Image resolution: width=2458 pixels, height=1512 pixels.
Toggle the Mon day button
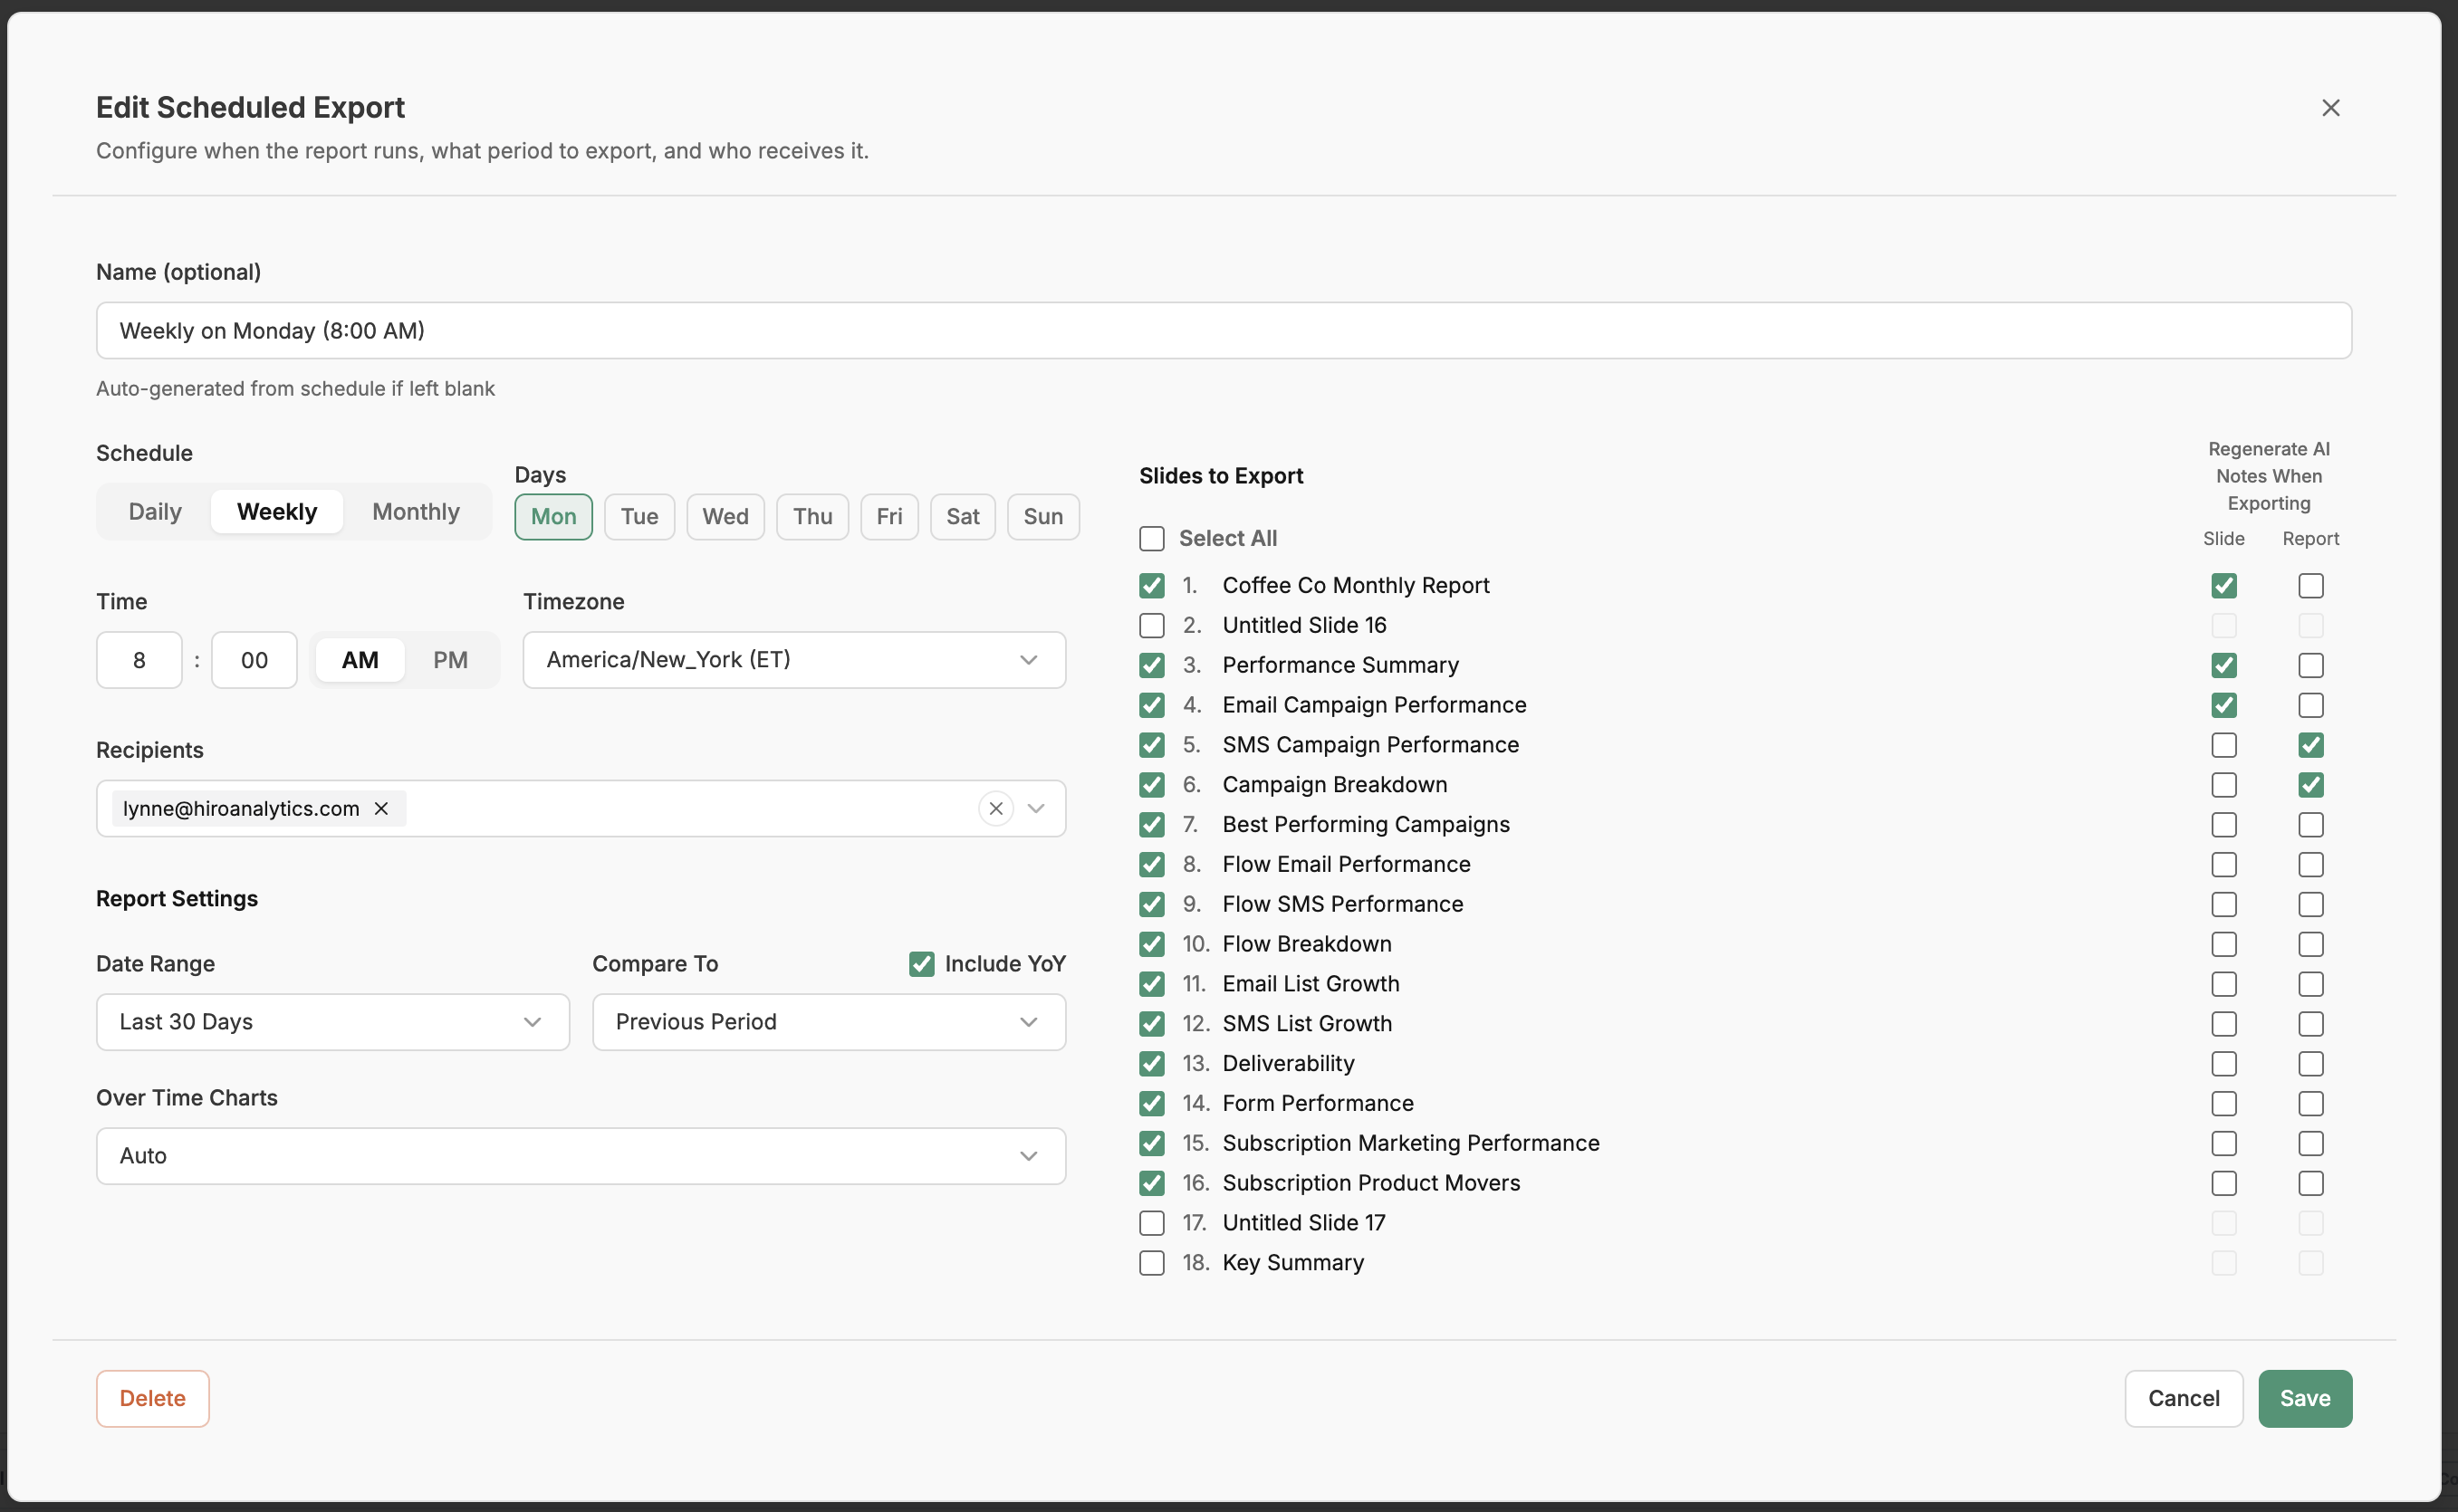(553, 516)
